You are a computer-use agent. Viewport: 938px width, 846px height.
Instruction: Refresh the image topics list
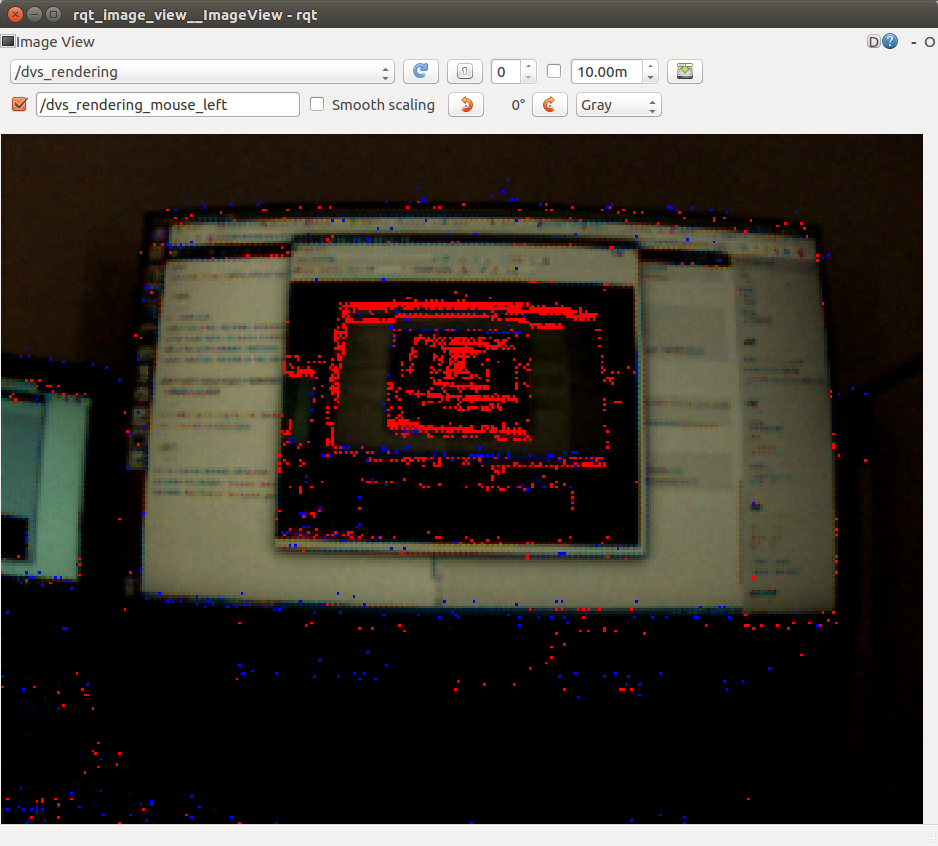(x=421, y=72)
